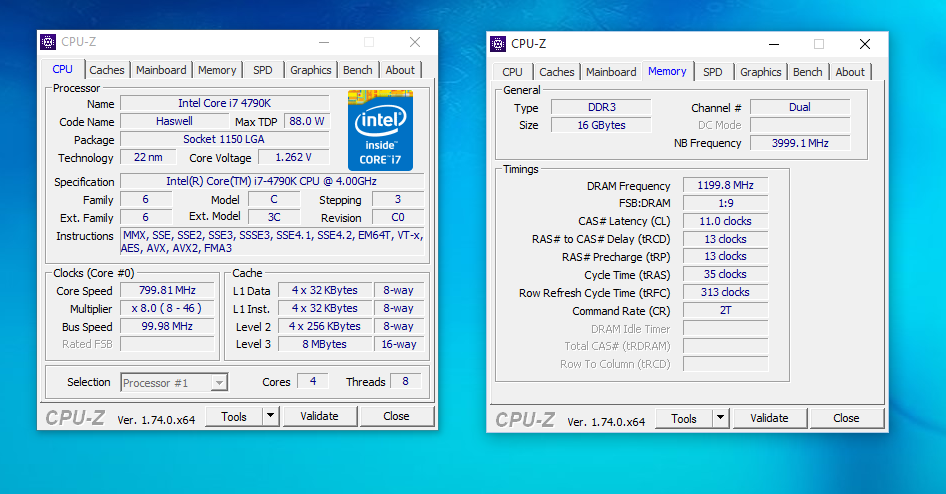Click the DRAM Frequency value 1199.8 MHz
The height and width of the screenshot is (494, 946).
click(725, 185)
